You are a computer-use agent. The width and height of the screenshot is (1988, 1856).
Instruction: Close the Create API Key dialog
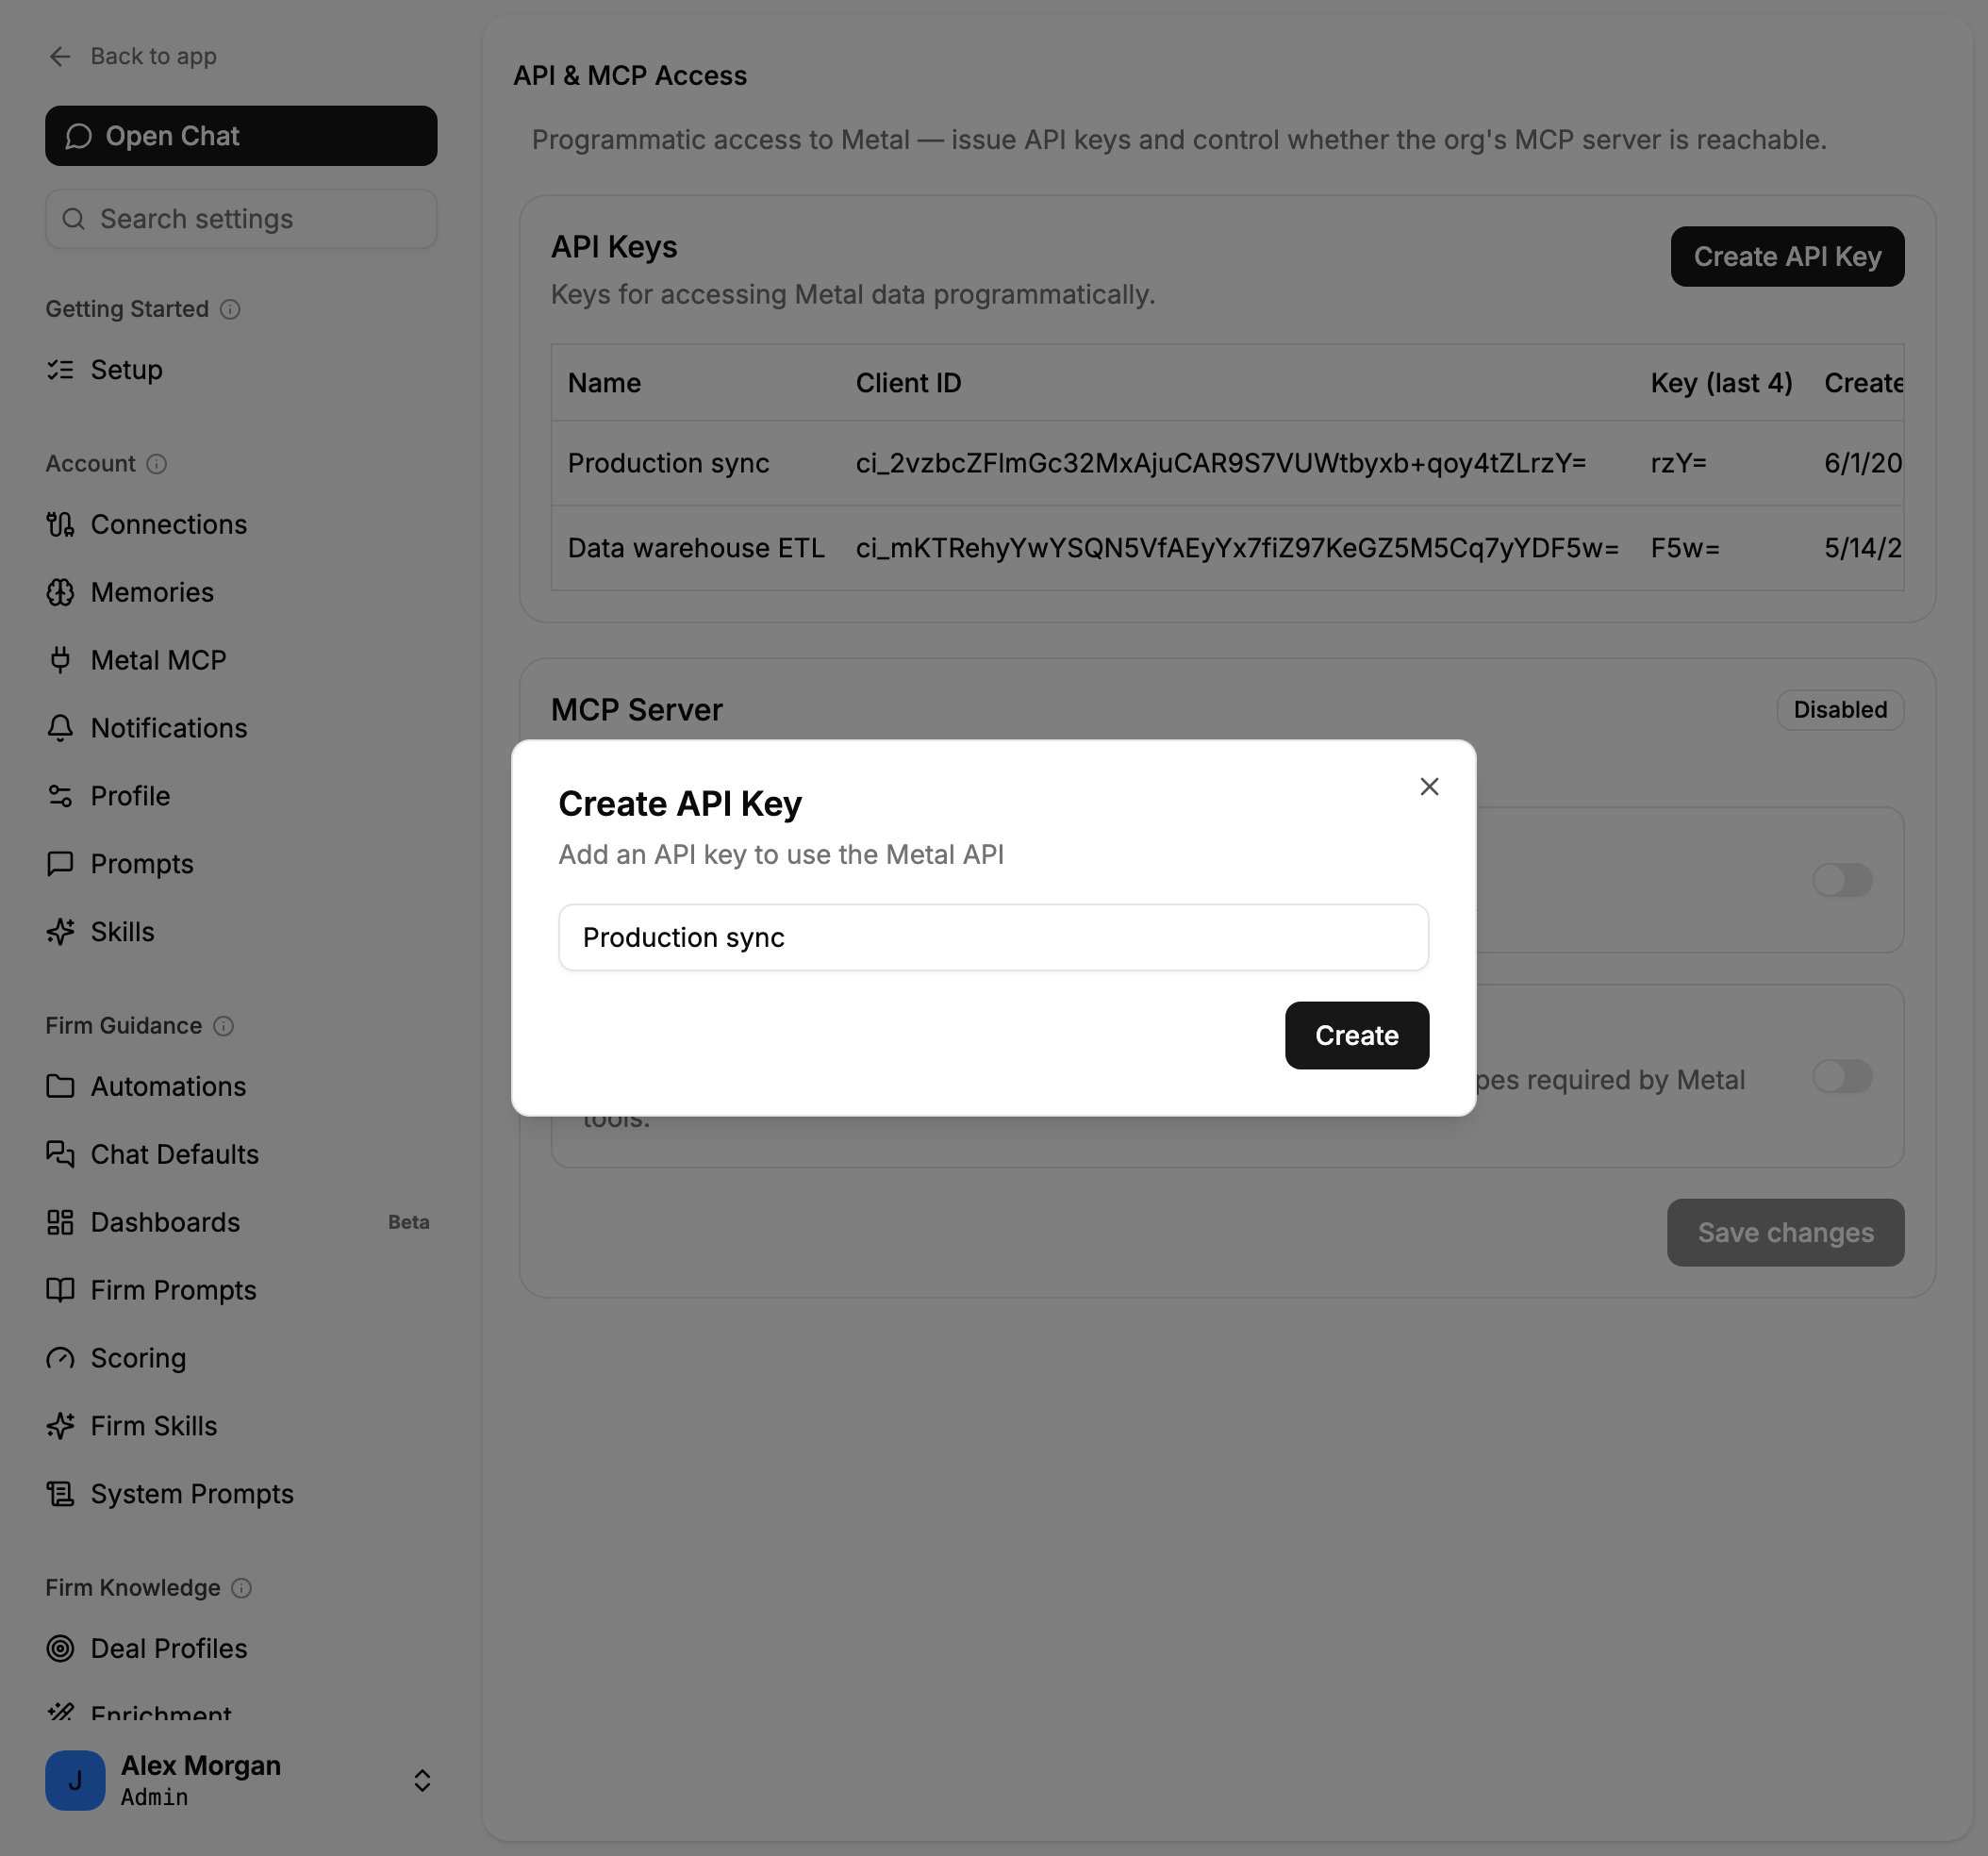pyautogui.click(x=1429, y=787)
